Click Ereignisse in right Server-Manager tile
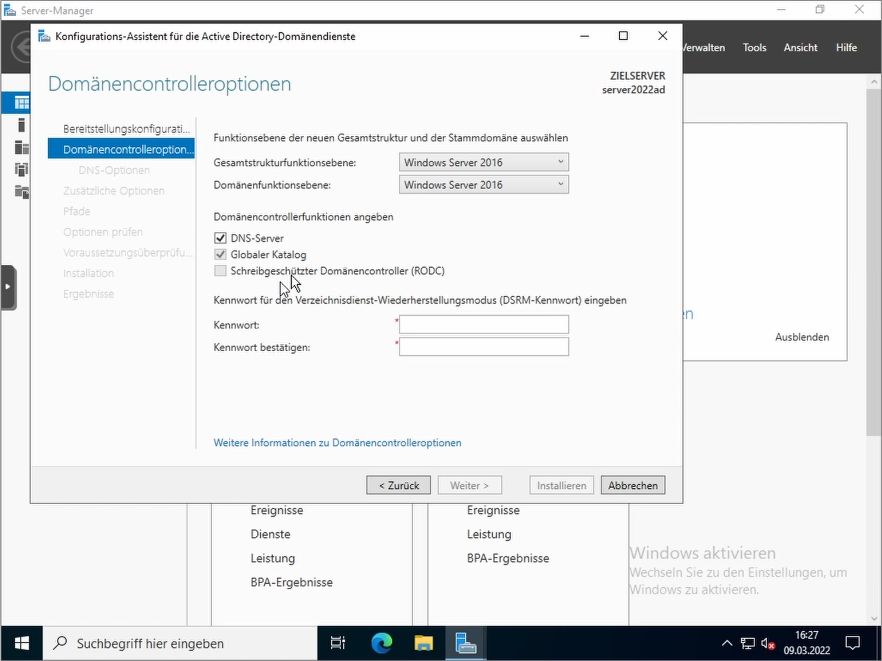The width and height of the screenshot is (882, 661). point(493,510)
